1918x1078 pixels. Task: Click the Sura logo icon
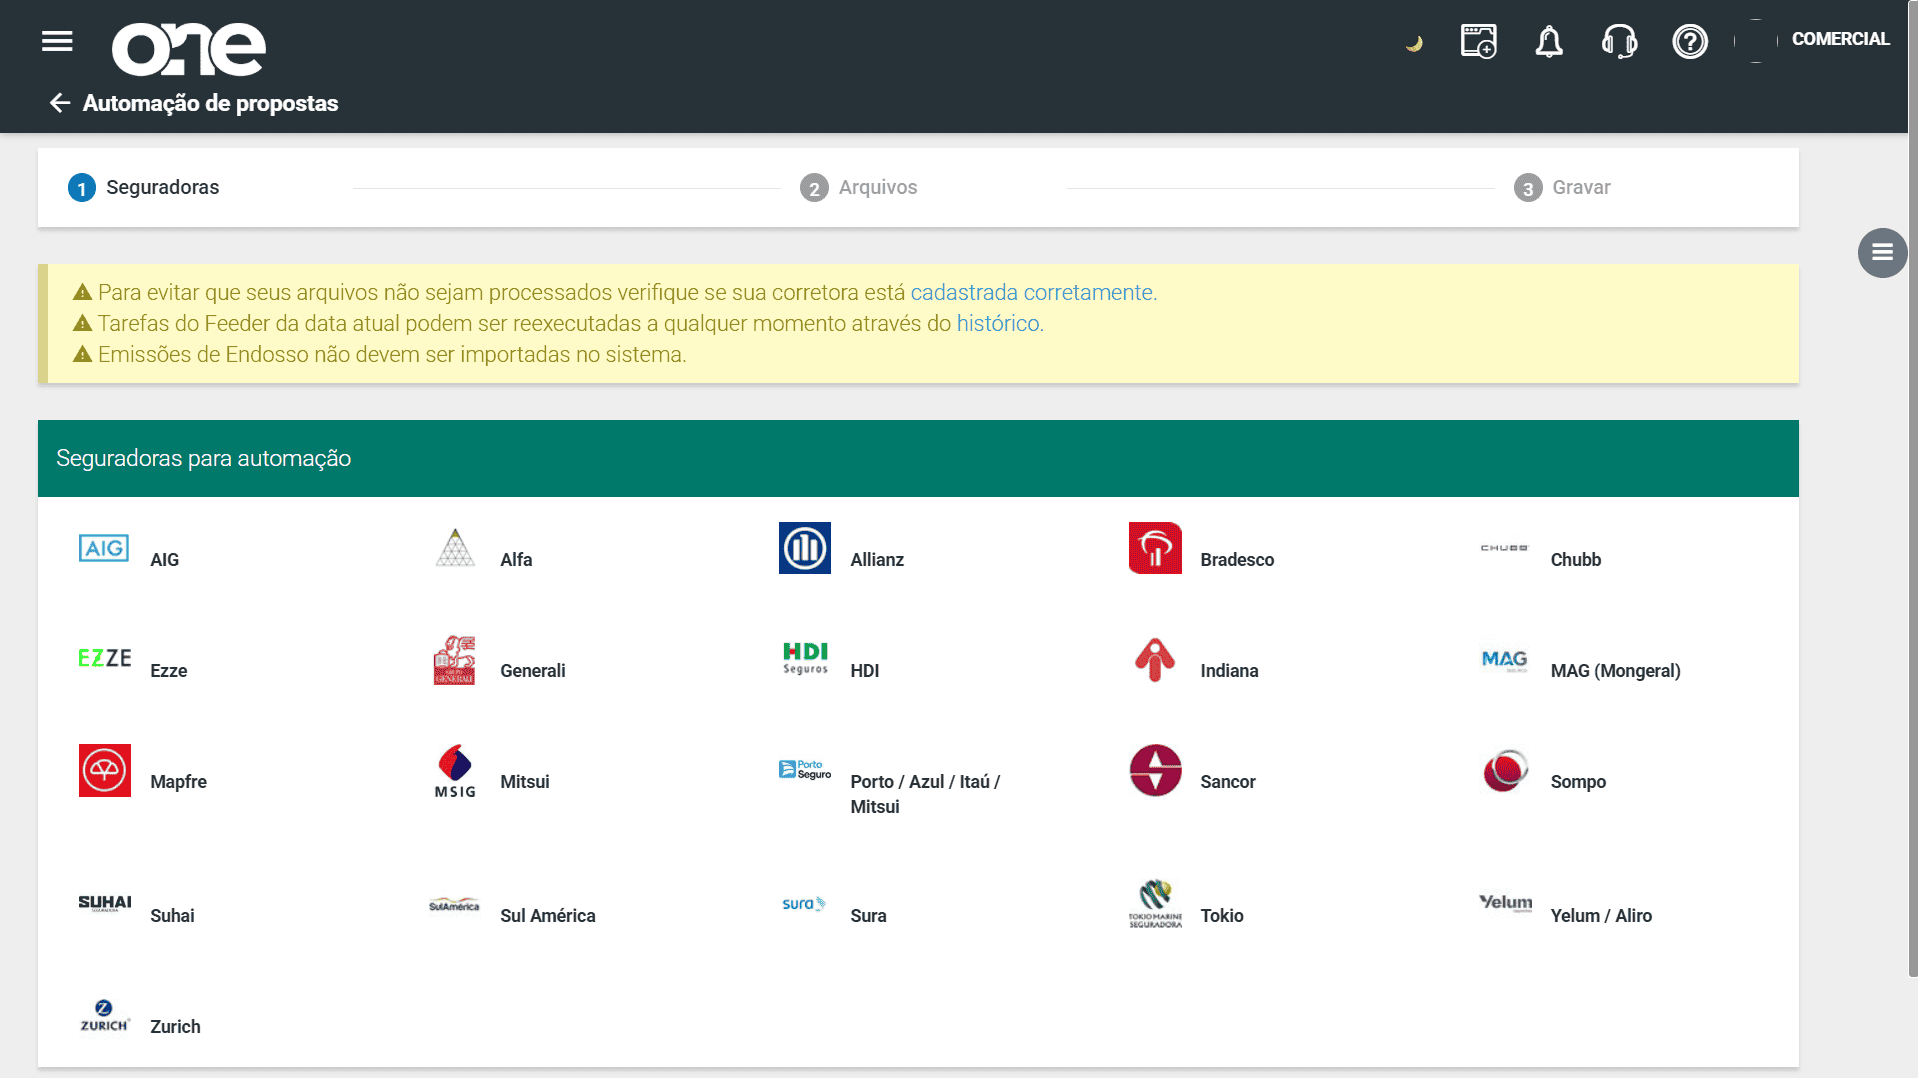point(804,904)
